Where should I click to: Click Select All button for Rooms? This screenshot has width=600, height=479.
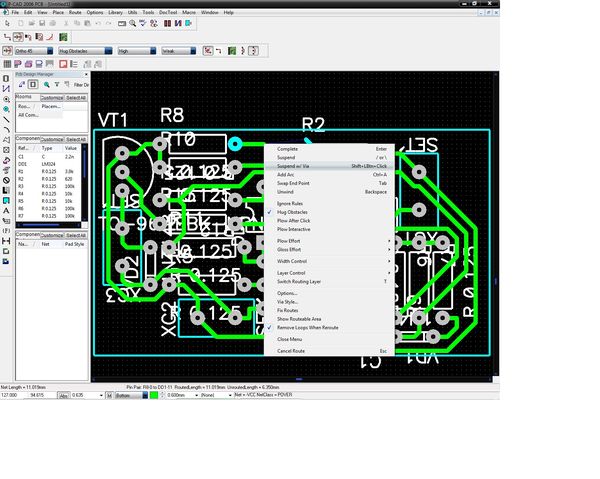(76, 98)
